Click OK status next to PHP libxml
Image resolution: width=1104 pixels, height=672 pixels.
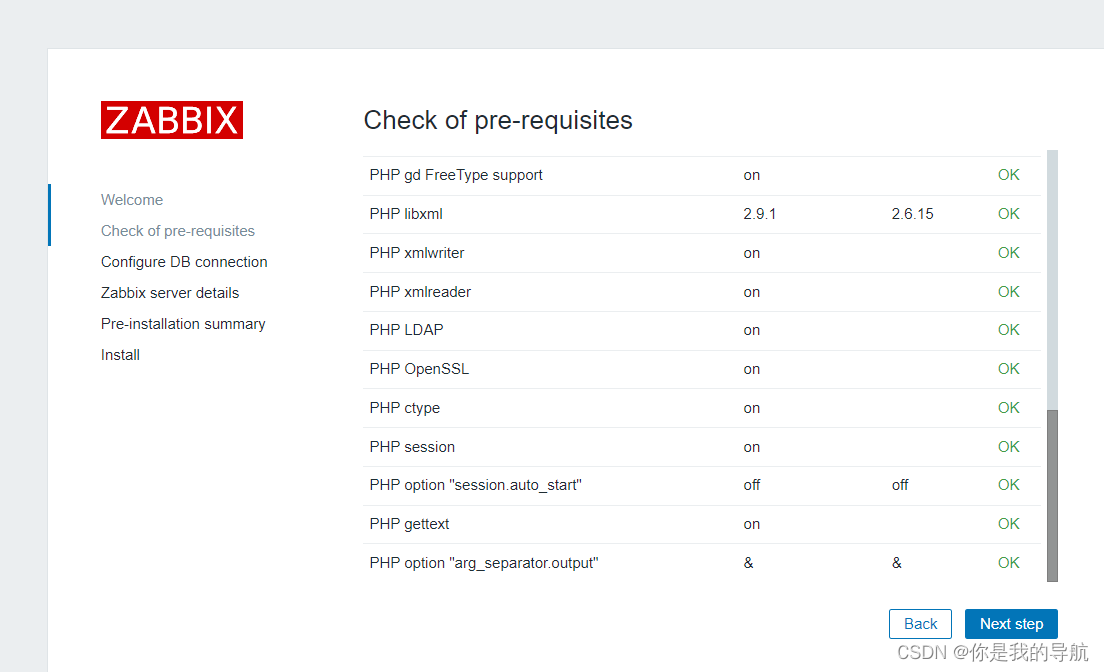click(x=1008, y=213)
